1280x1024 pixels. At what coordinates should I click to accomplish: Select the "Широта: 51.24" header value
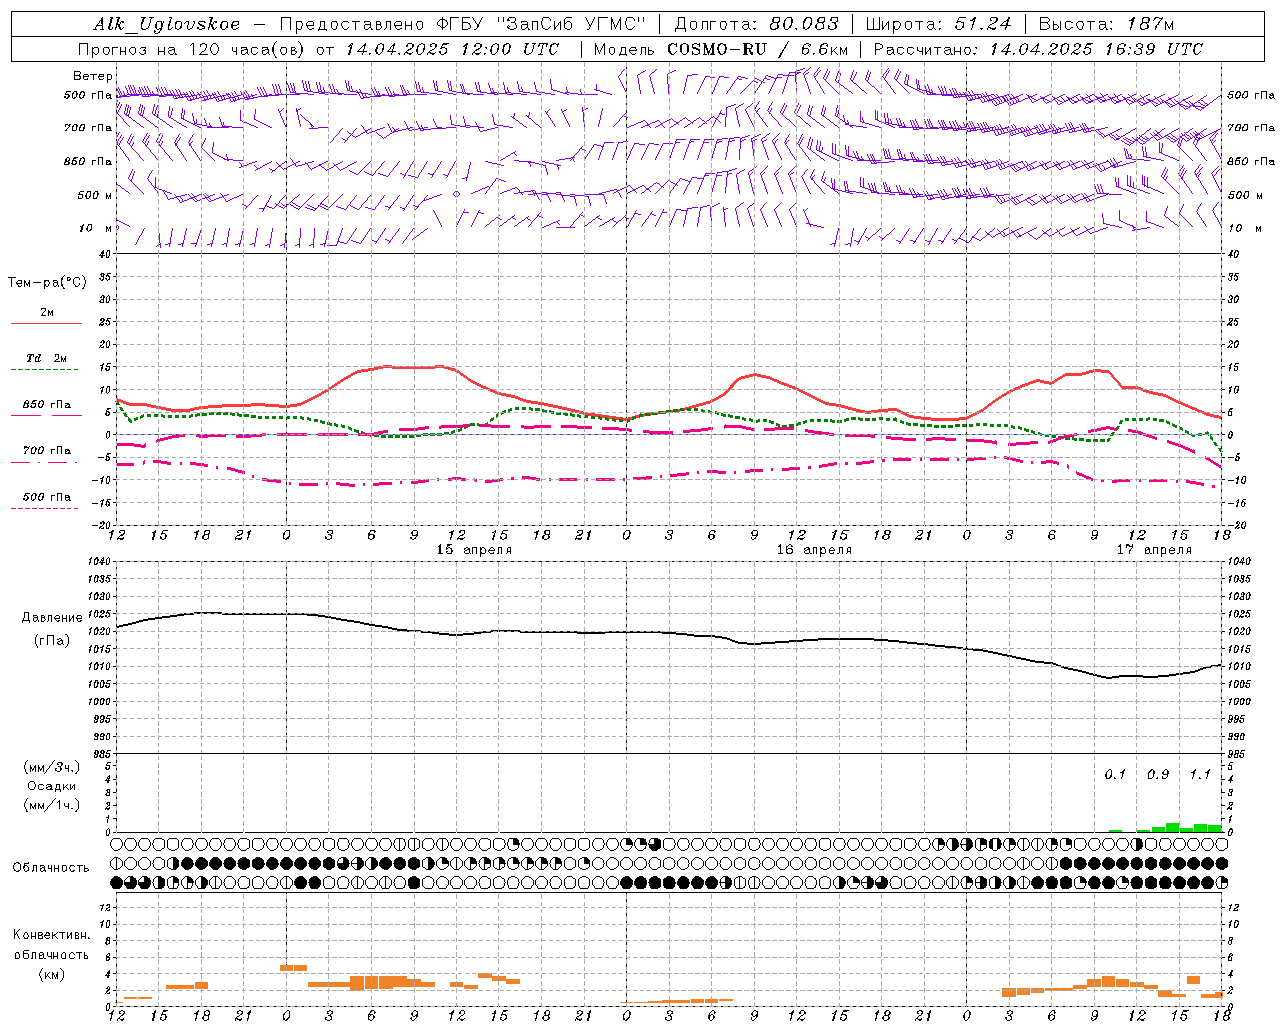pyautogui.click(x=938, y=24)
